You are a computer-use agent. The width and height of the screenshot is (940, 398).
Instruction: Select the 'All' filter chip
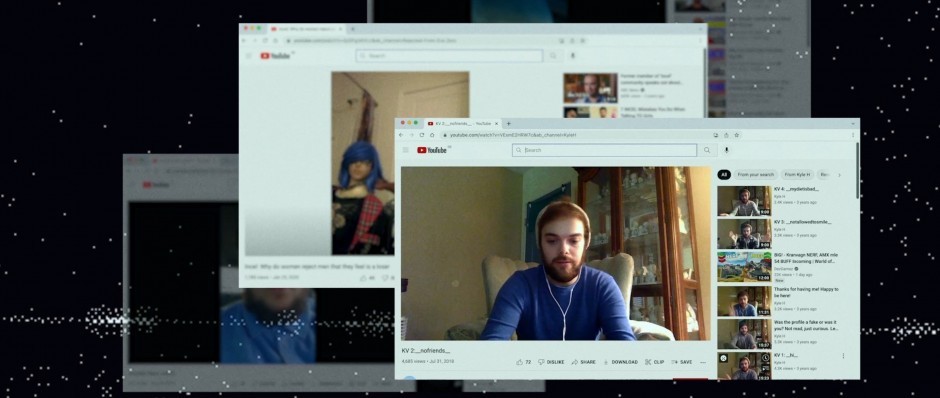(x=724, y=175)
